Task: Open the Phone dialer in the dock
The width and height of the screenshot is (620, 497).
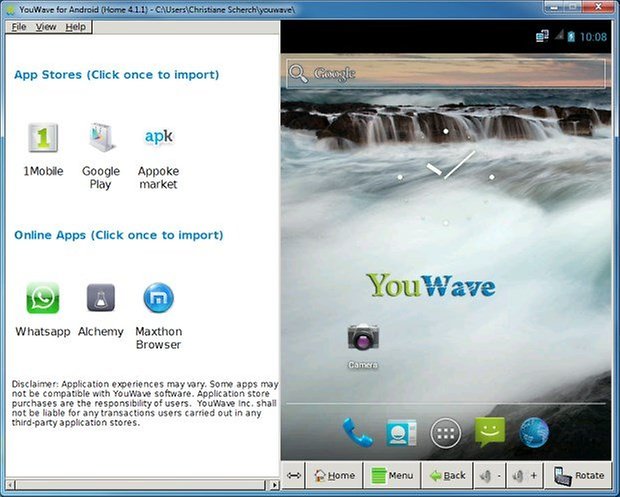Action: coord(357,433)
